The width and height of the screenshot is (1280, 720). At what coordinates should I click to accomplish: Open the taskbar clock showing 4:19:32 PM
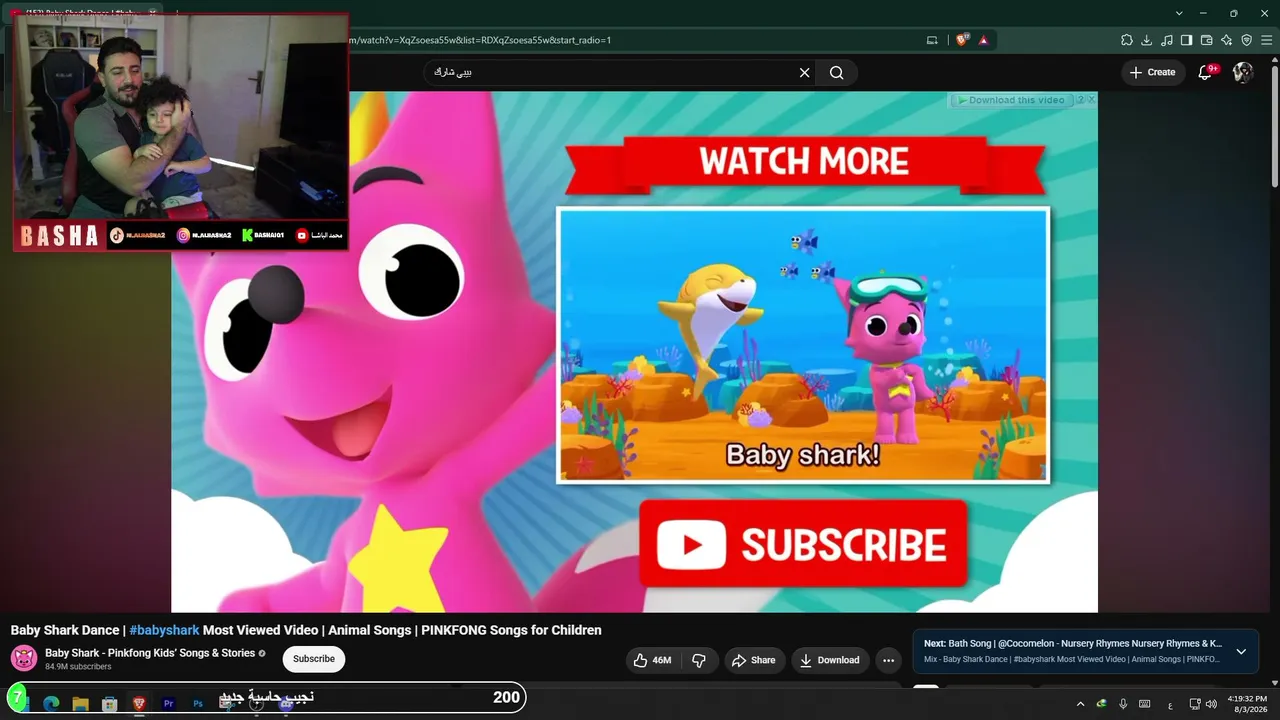click(x=1246, y=704)
